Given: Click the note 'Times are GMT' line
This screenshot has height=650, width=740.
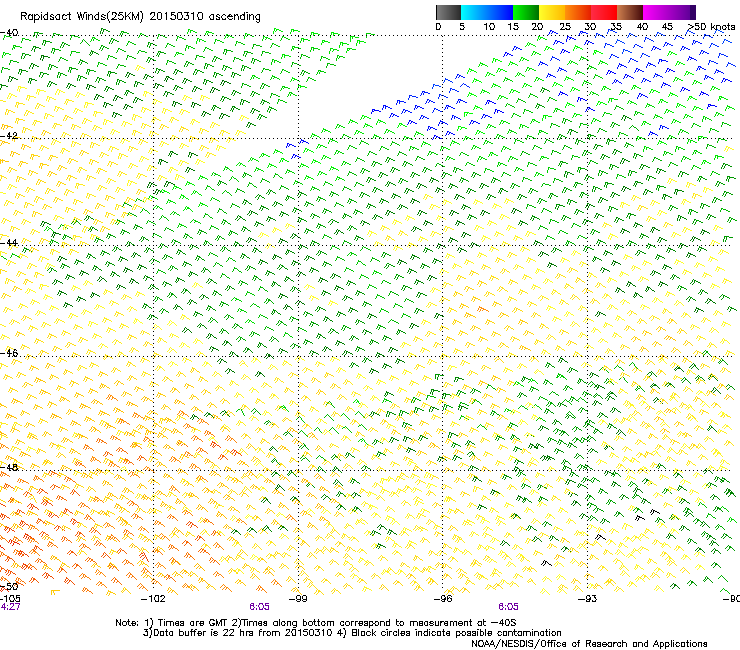Looking at the screenshot, I should (316, 623).
